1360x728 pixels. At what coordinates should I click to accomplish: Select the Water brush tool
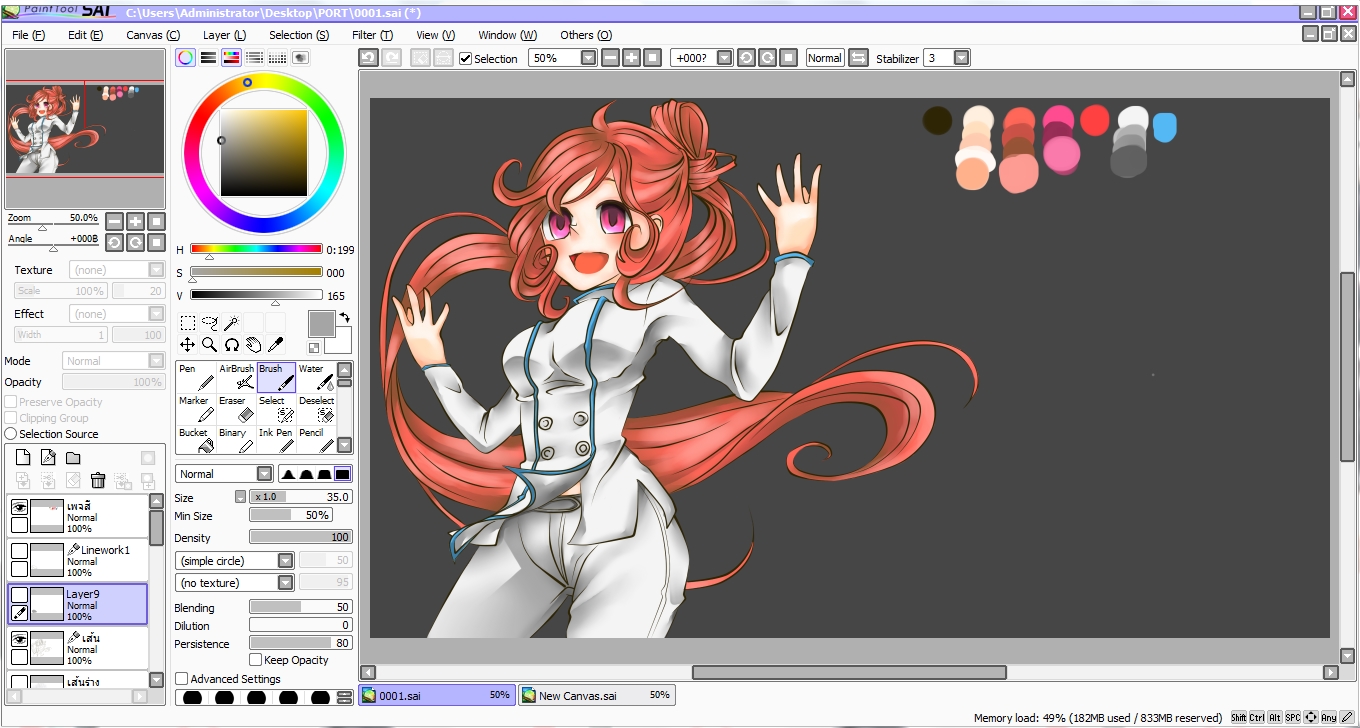316,377
